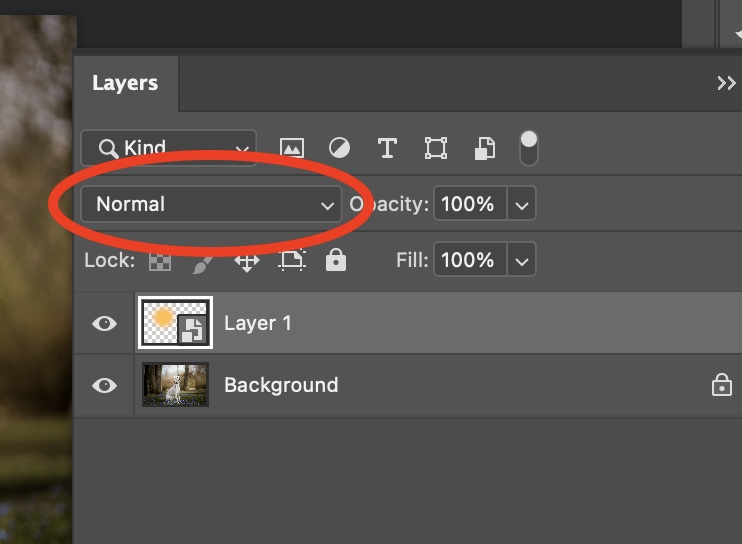
Task: Prevent auto-nesting artboard lock icon
Action: [x=291, y=262]
